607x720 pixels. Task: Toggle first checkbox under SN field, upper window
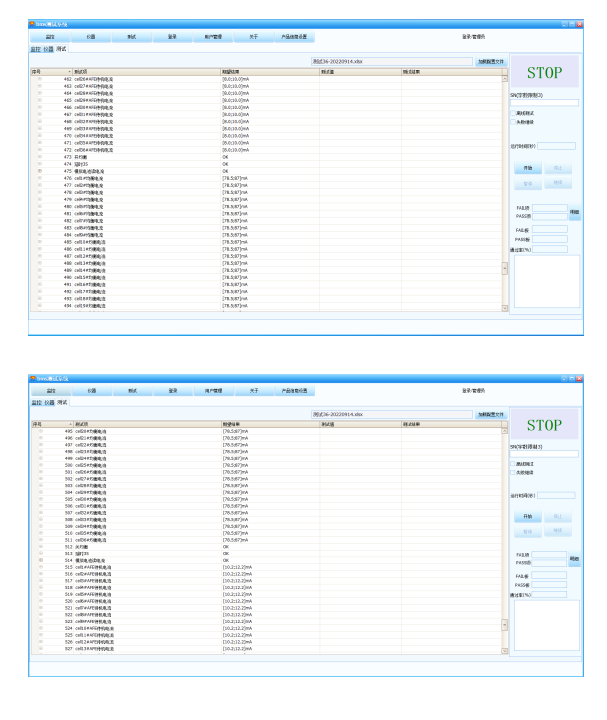tap(514, 113)
